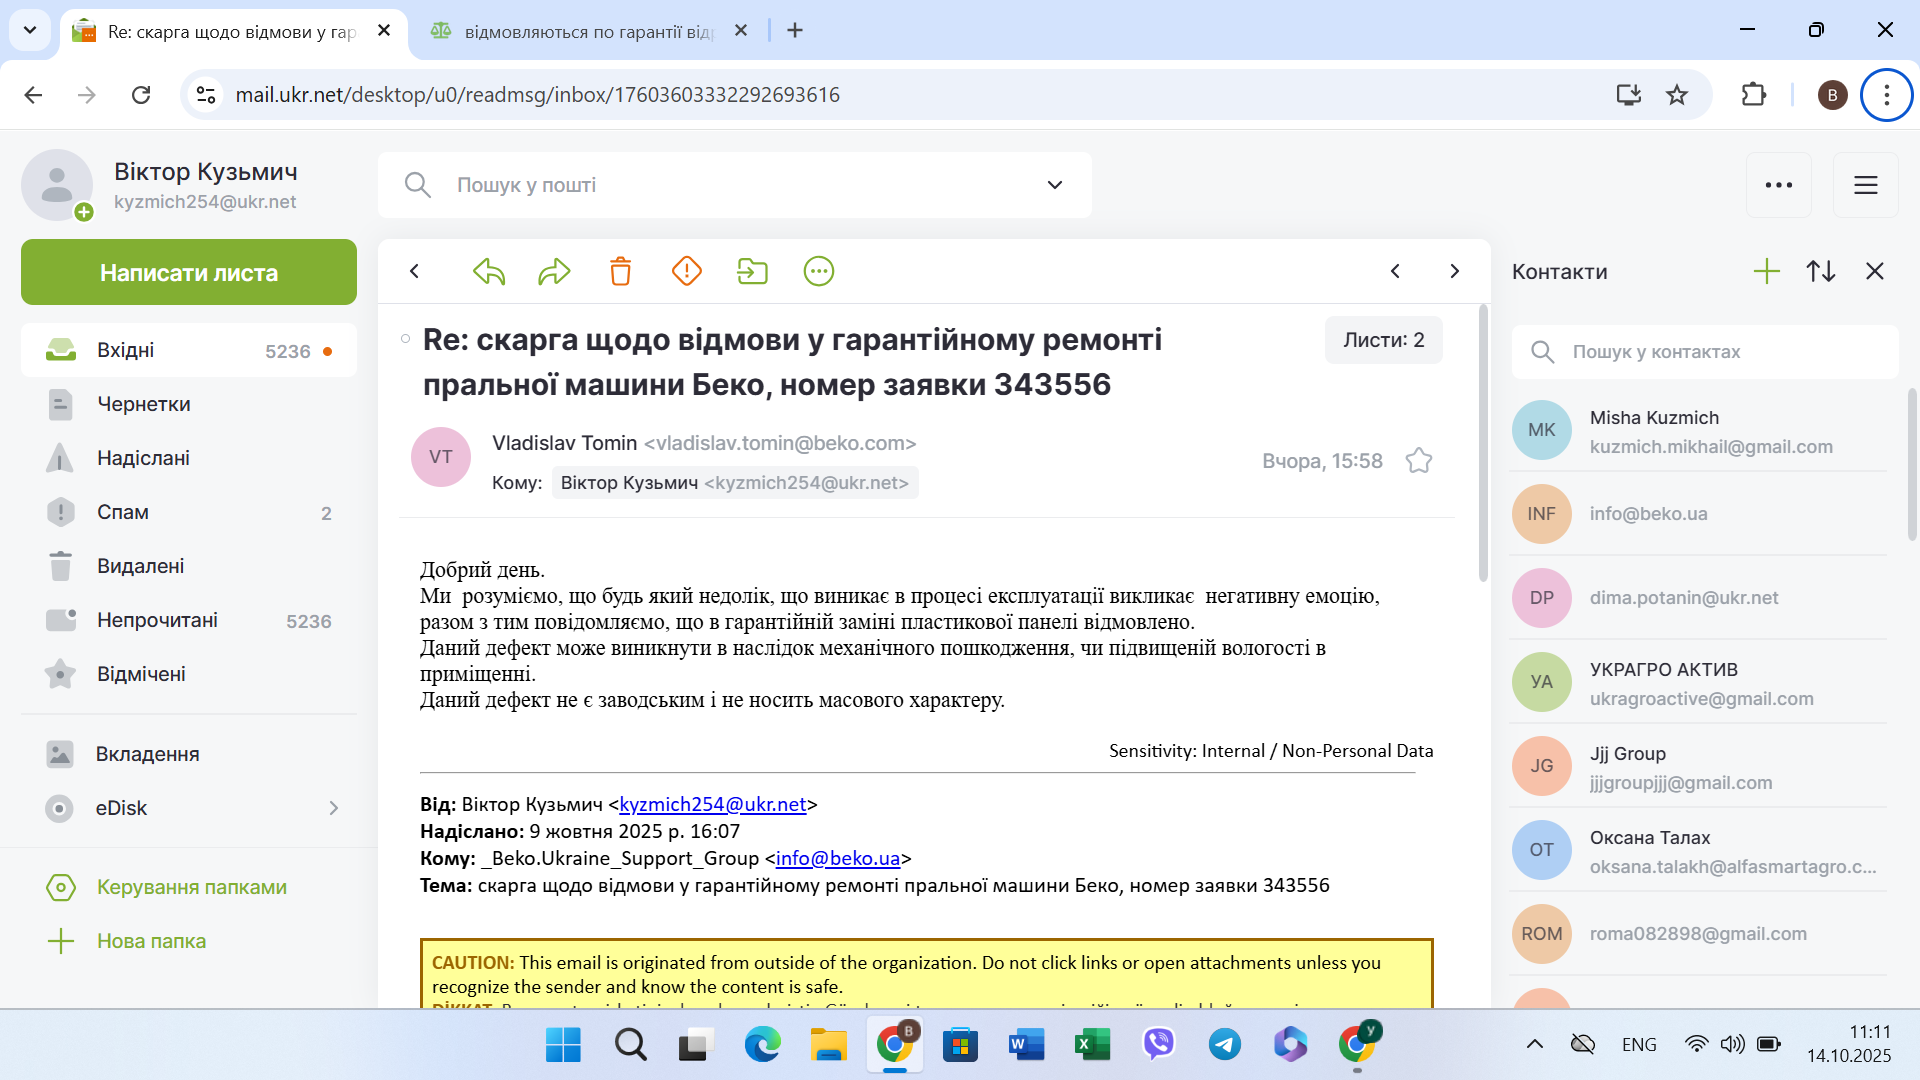The height and width of the screenshot is (1080, 1920).
Task: Mark message as spam icon
Action: 686,271
